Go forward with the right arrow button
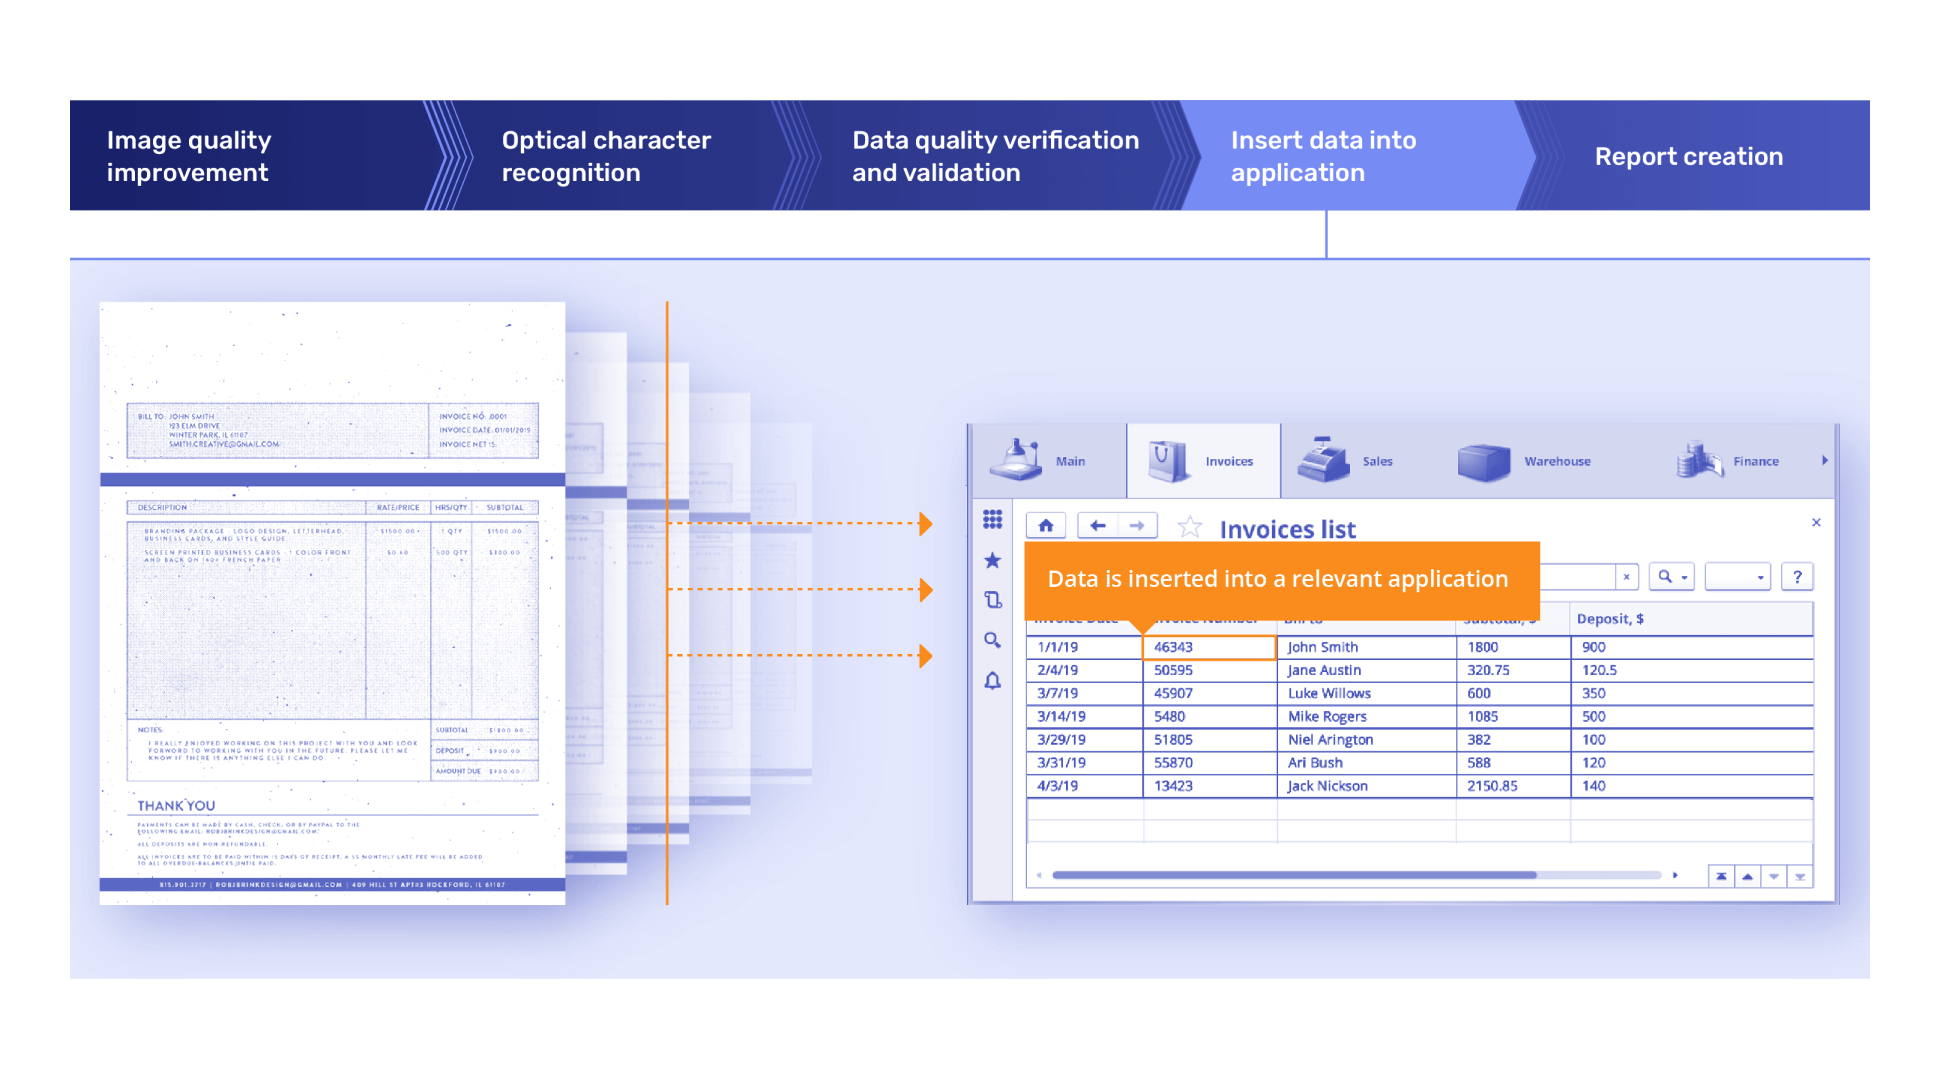1940x1090 pixels. point(1137,526)
